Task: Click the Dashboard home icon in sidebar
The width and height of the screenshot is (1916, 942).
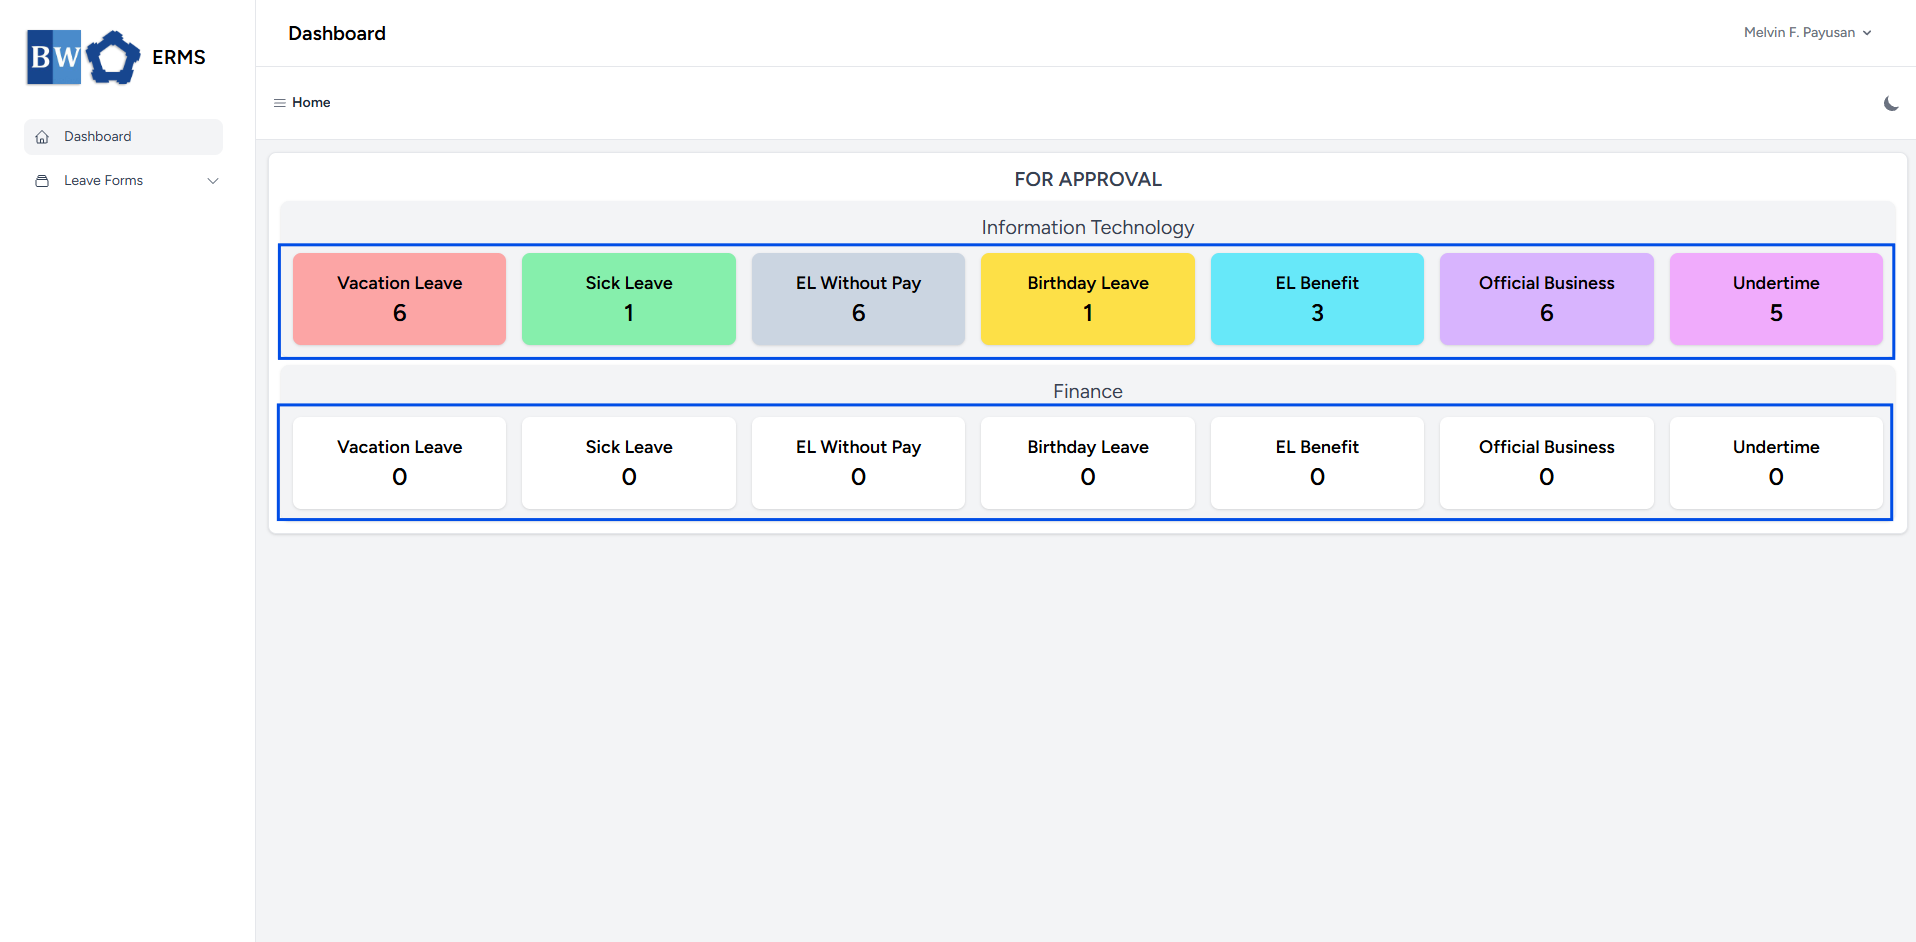Action: (x=42, y=137)
